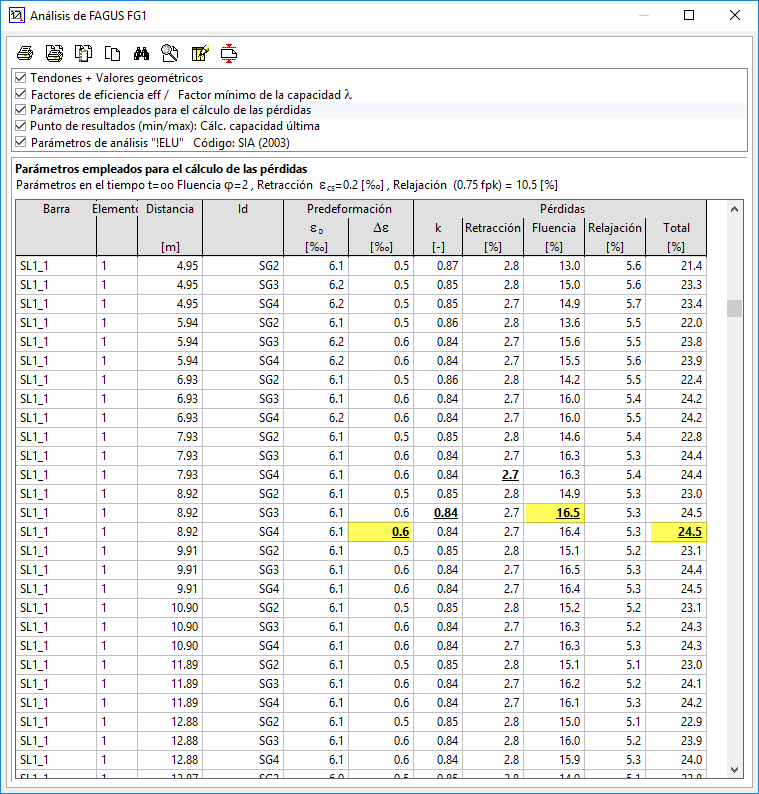Click the Distancia column header
The height and width of the screenshot is (794, 759).
[x=170, y=228]
